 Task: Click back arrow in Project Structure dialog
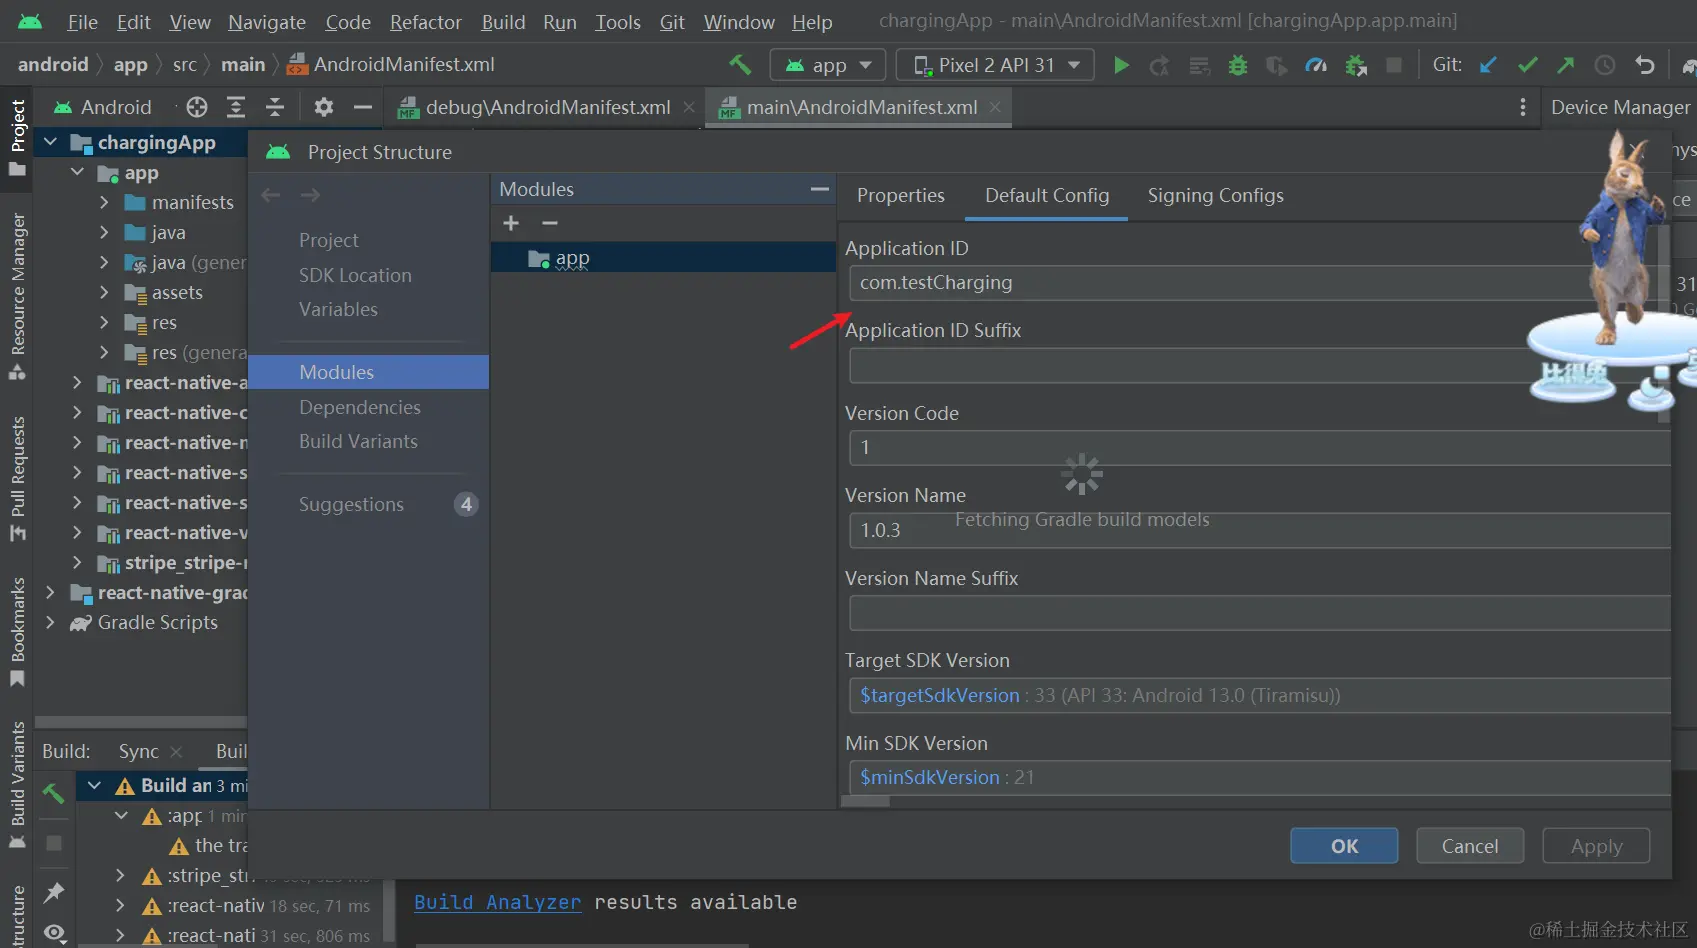271,195
